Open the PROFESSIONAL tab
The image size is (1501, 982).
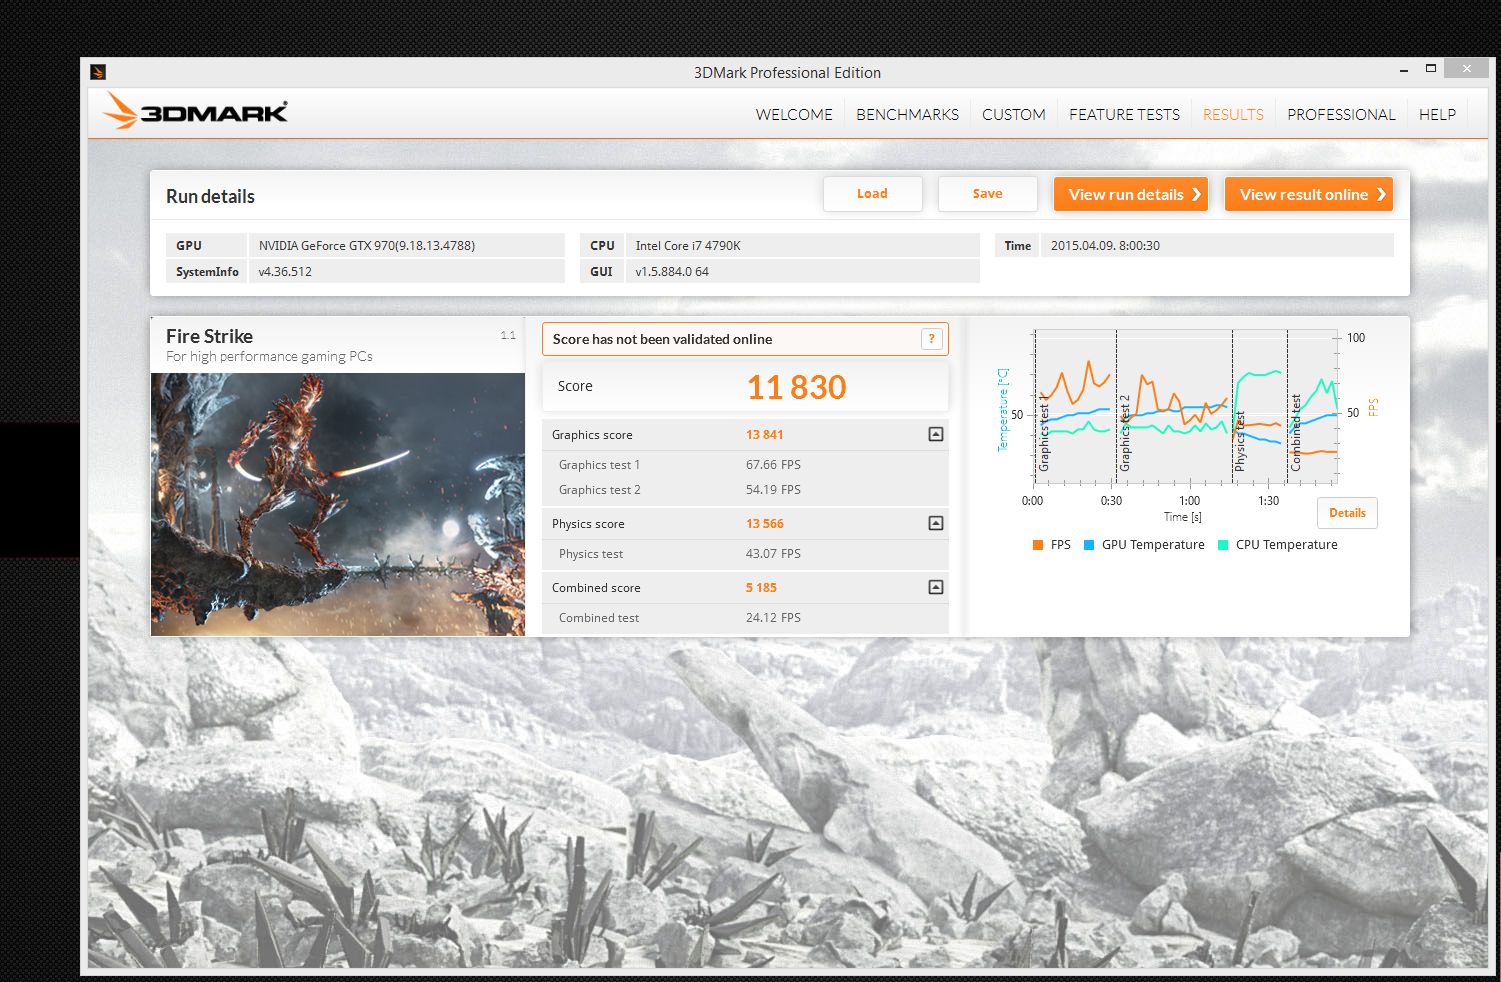tap(1341, 114)
